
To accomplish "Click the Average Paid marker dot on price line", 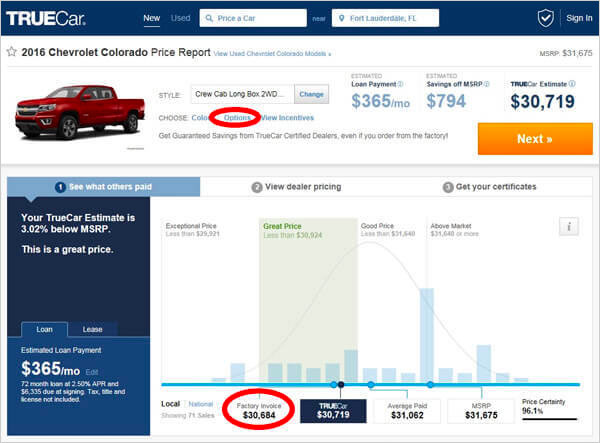I will [x=371, y=384].
